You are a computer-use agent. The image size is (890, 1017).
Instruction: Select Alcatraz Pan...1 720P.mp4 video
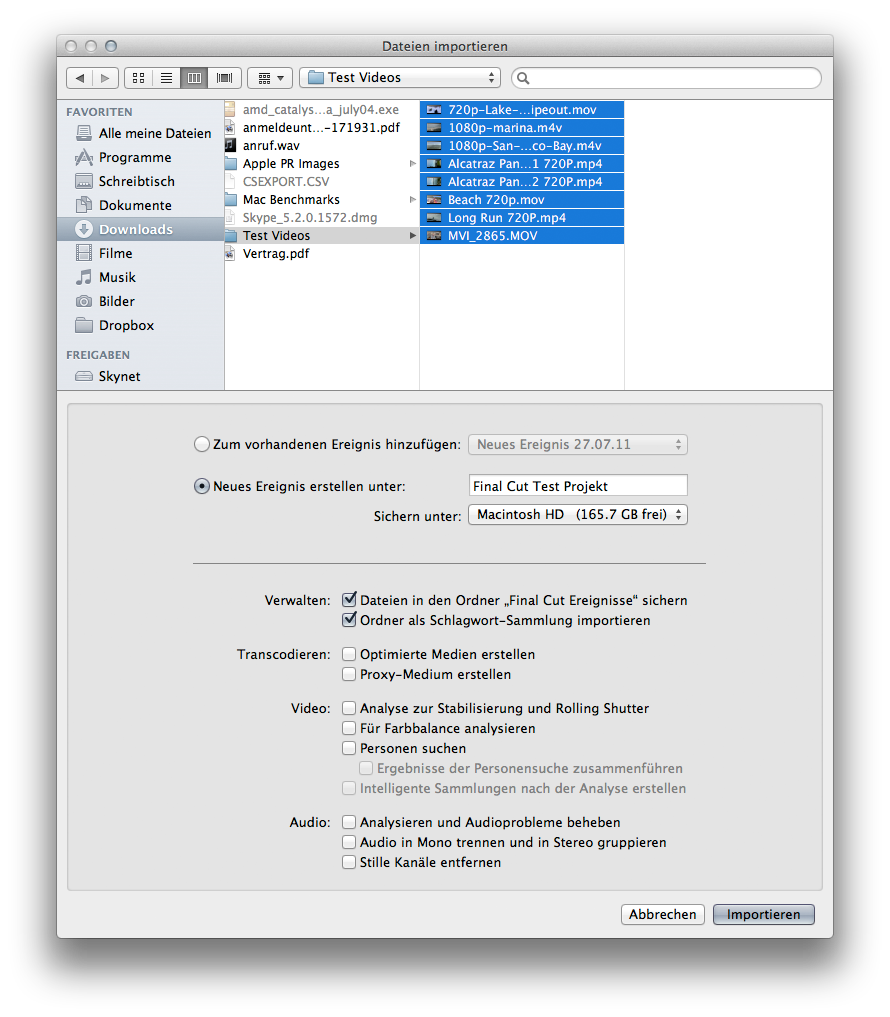[522, 163]
